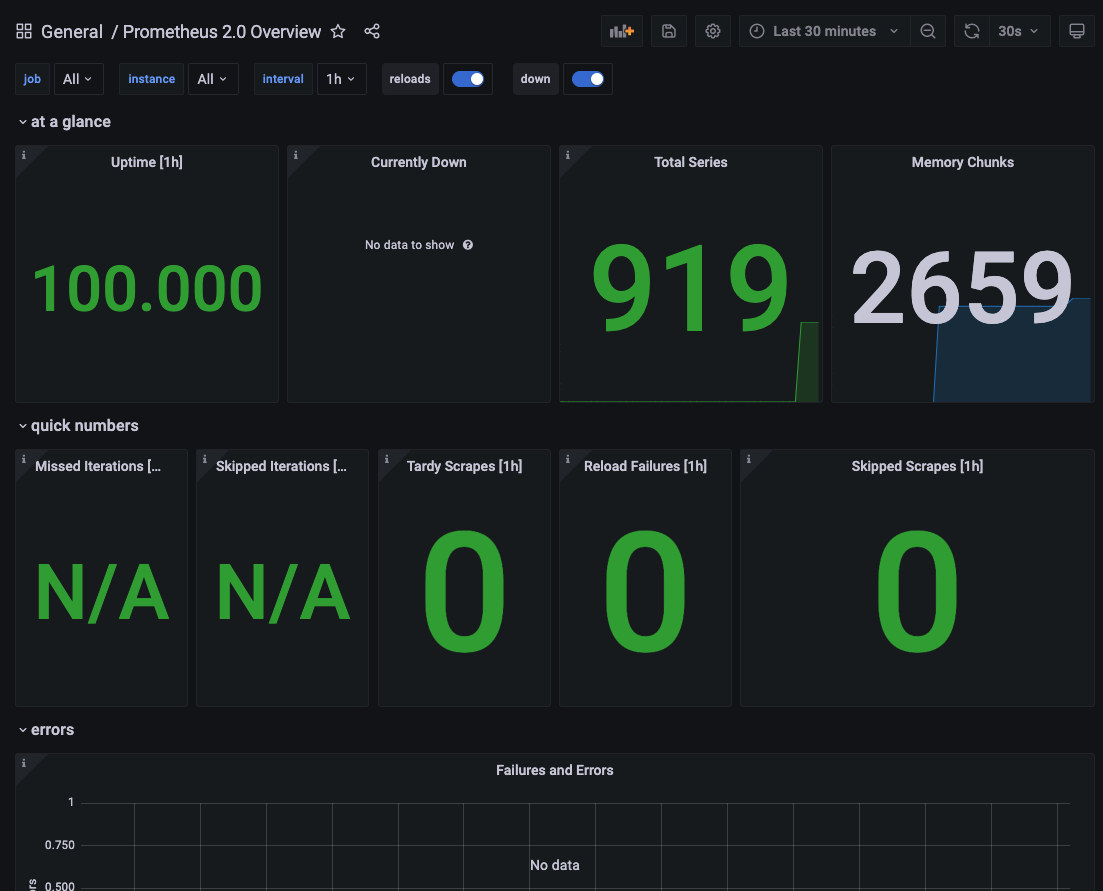
Task: Click the 2659 memory chunks value
Action: pos(962,287)
